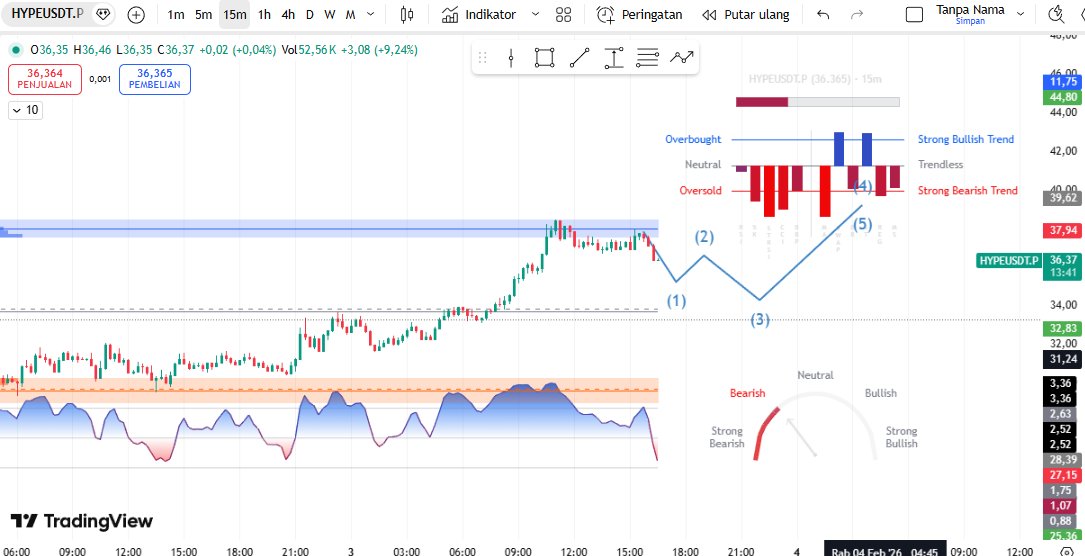Click Tanpa Nama Simpan layout name
Image resolution: width=1085 pixels, height=556 pixels.
(970, 14)
